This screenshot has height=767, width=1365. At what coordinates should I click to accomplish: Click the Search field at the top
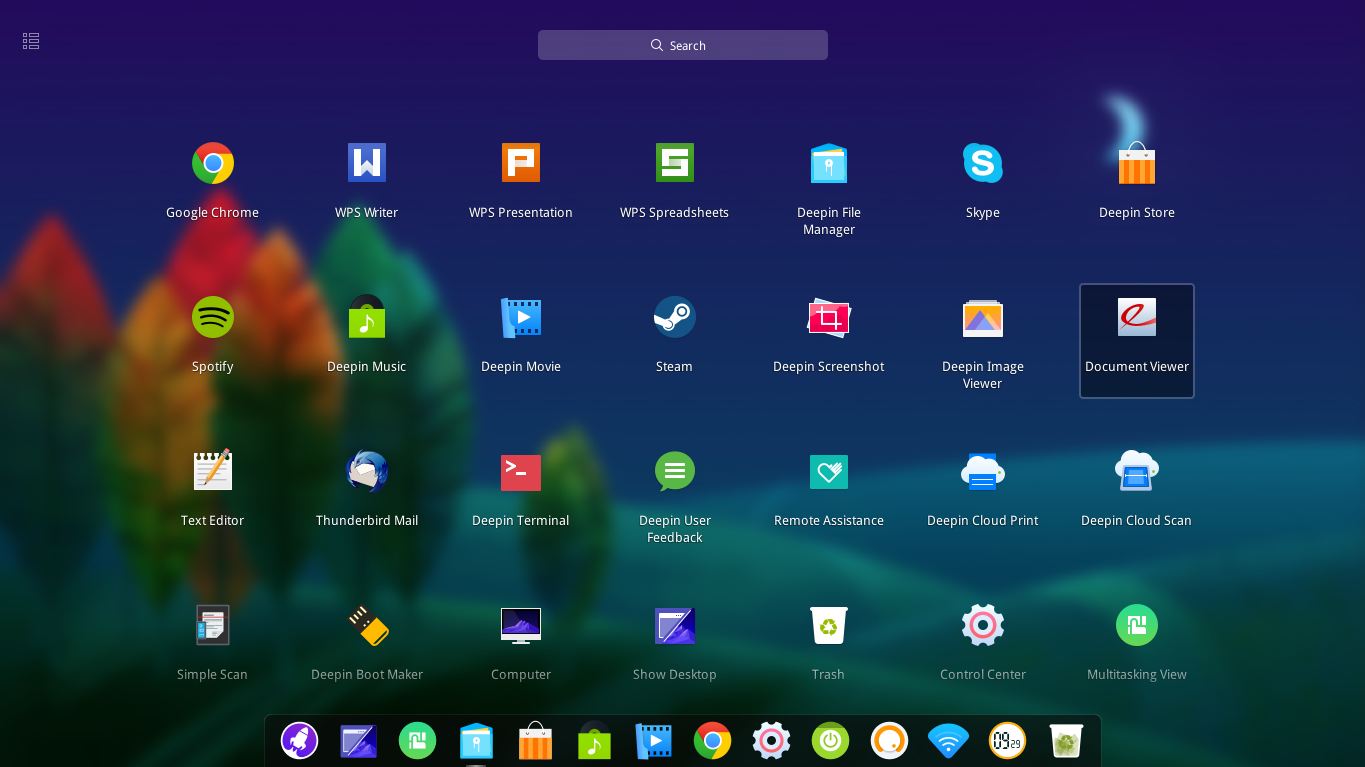(x=682, y=44)
